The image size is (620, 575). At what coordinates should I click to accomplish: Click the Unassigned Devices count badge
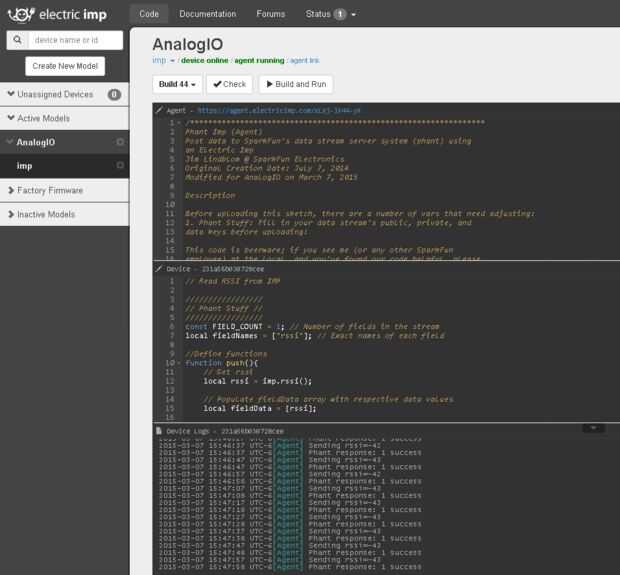113,95
